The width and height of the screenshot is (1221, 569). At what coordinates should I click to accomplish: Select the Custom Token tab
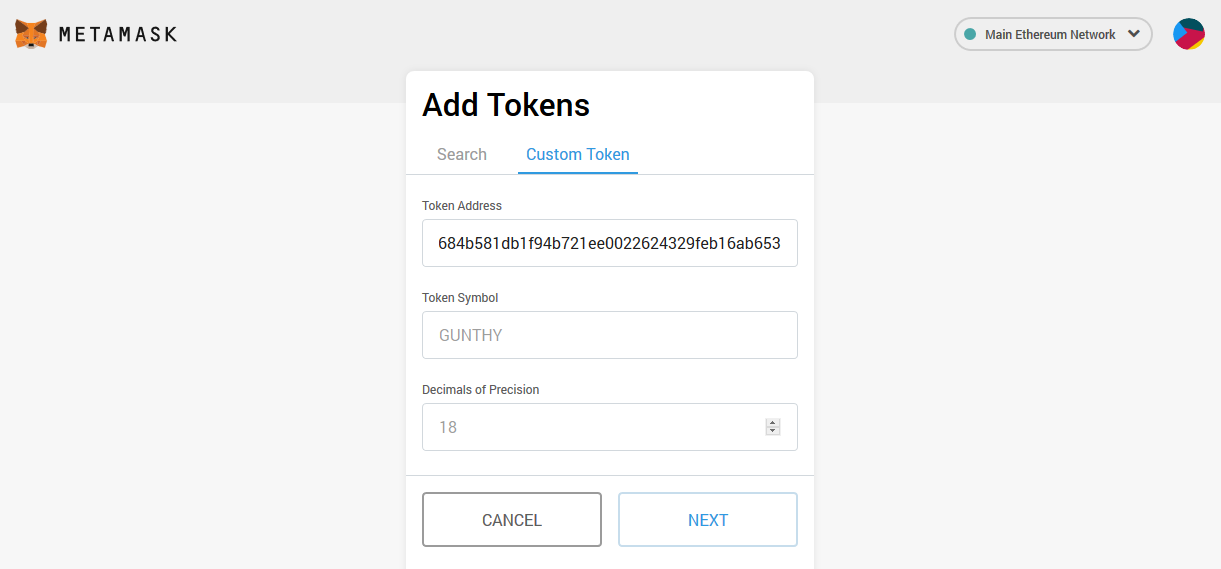point(578,154)
